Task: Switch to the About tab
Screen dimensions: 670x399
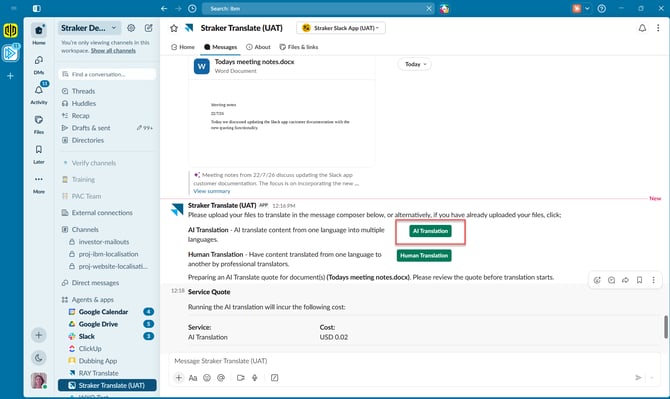Action: pos(258,47)
